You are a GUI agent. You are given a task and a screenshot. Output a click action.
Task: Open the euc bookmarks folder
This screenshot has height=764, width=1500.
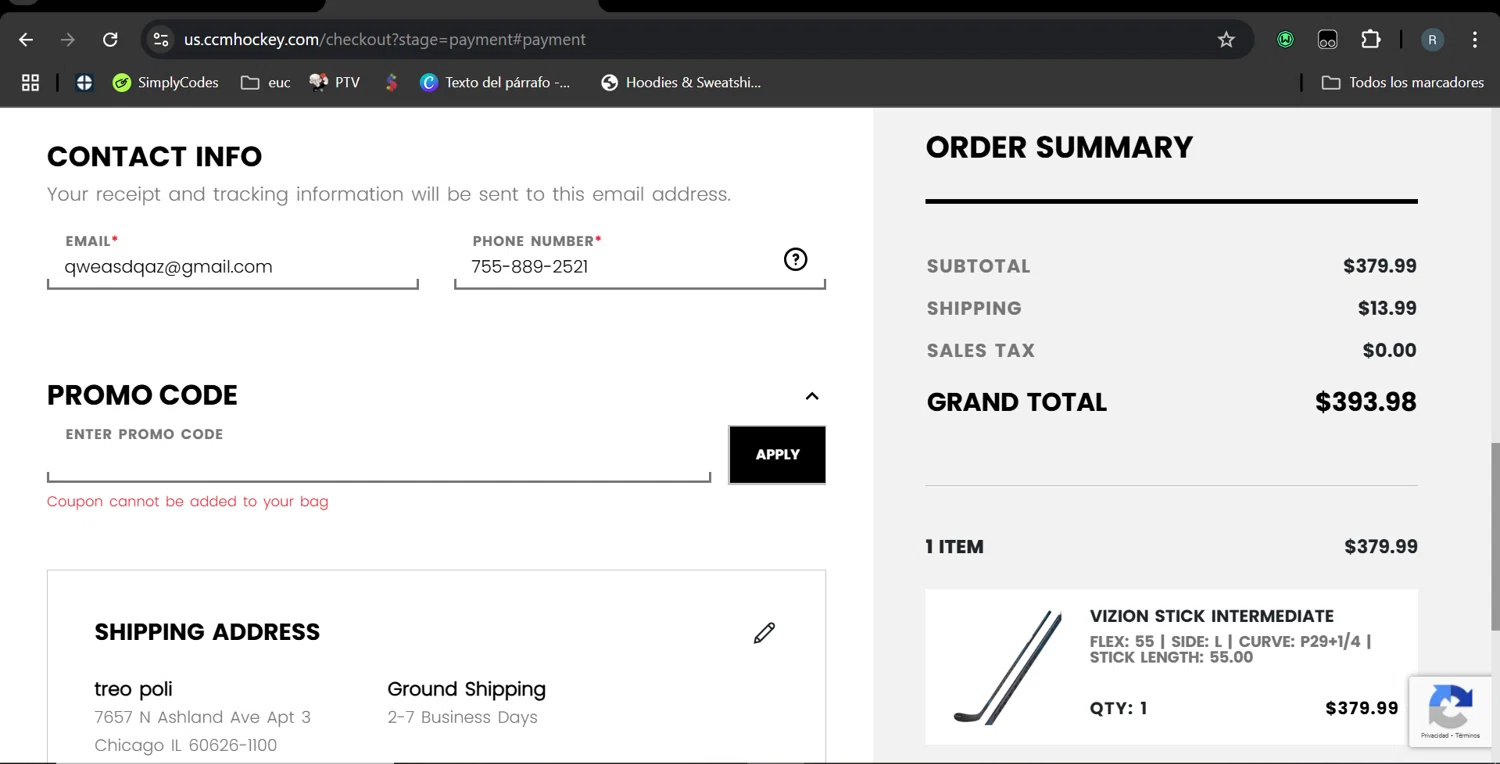pyautogui.click(x=265, y=83)
